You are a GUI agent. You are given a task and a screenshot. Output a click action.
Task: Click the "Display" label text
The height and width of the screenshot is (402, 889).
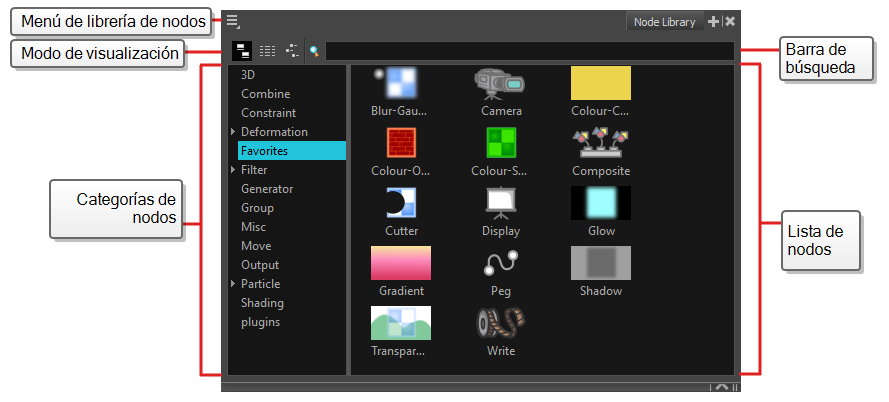pyautogui.click(x=501, y=231)
